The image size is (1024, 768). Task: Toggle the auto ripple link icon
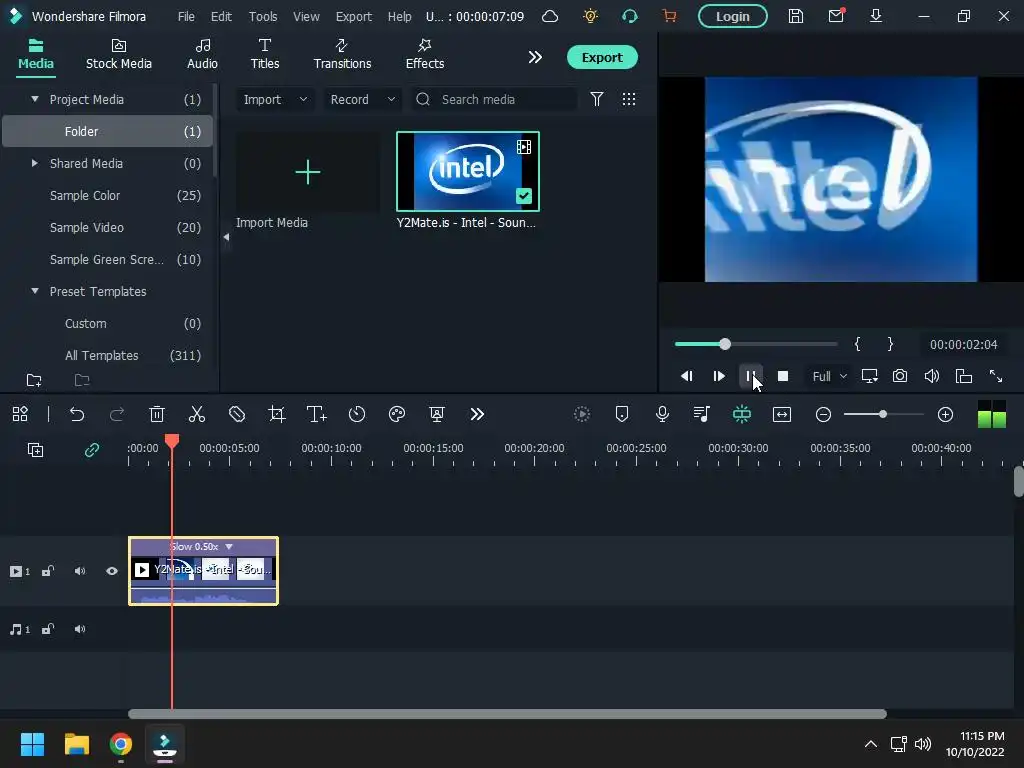(91, 450)
